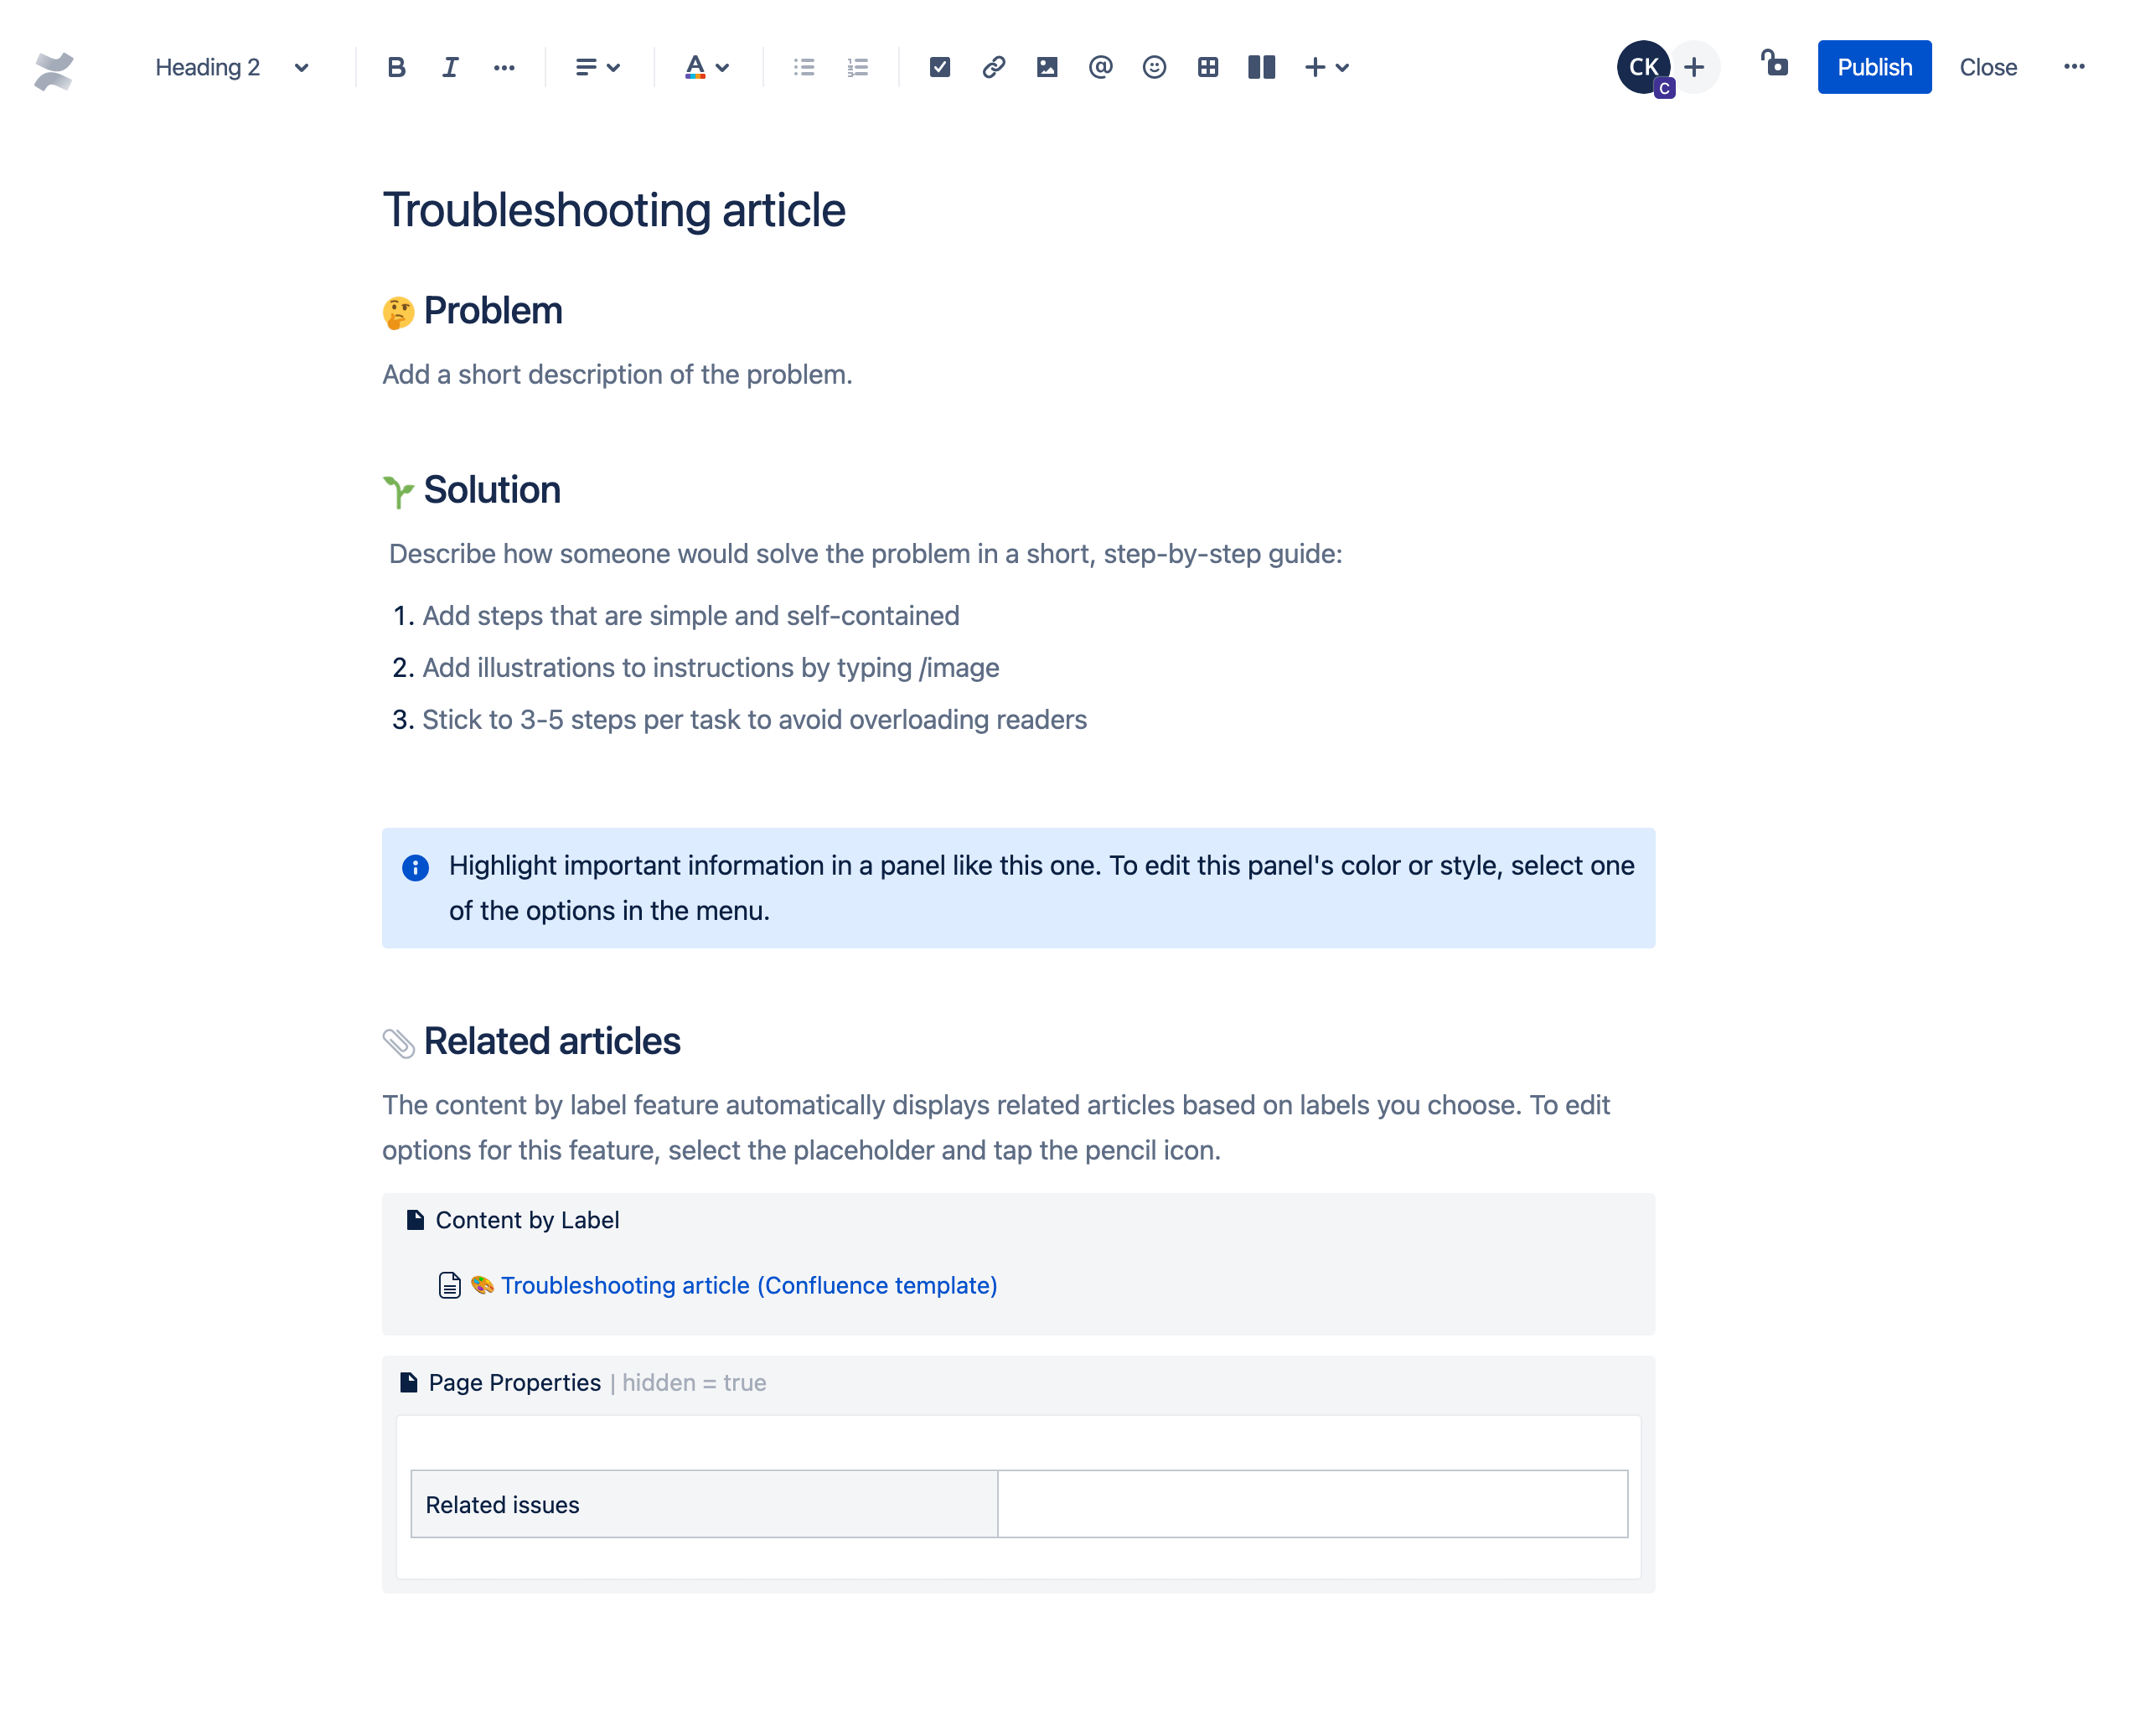This screenshot has height=1736, width=2145.
Task: Click the Mention user icon
Action: click(x=1098, y=67)
